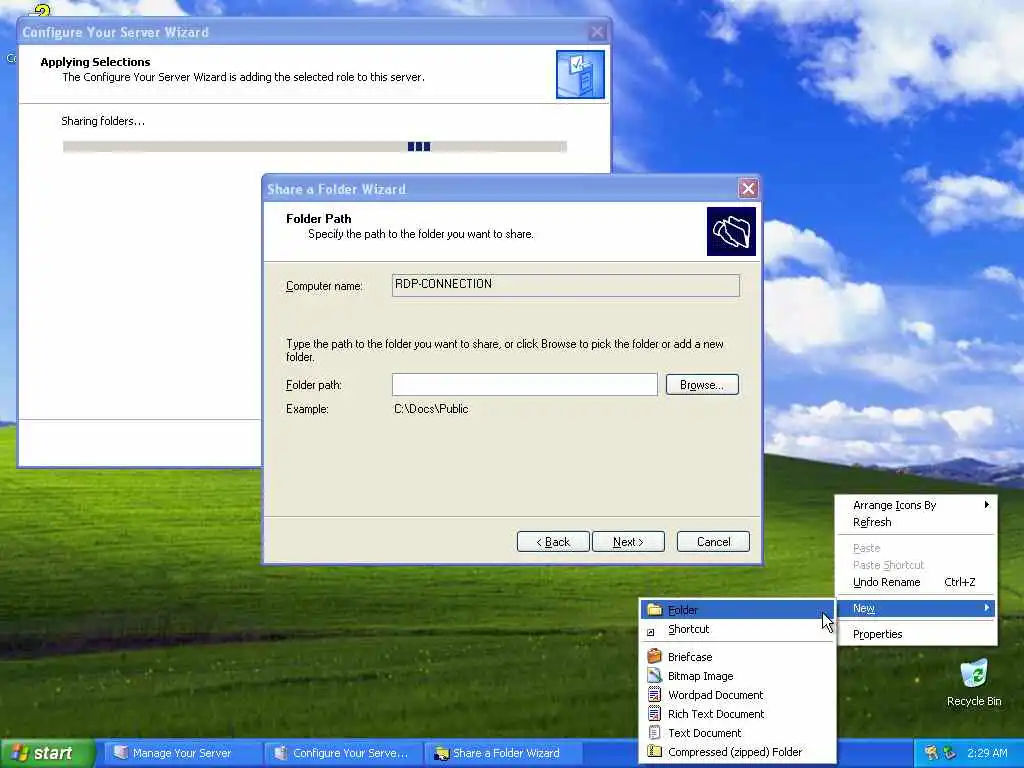Create a Compressed (zipped) Folder

tap(737, 752)
